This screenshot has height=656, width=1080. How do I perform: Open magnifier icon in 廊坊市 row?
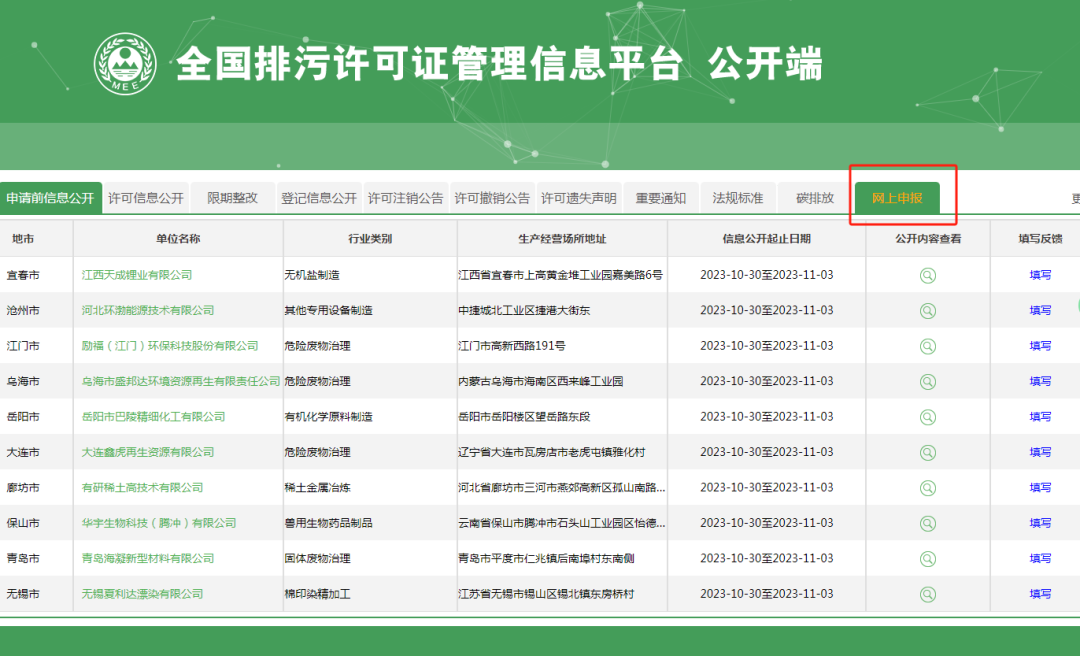pos(928,488)
